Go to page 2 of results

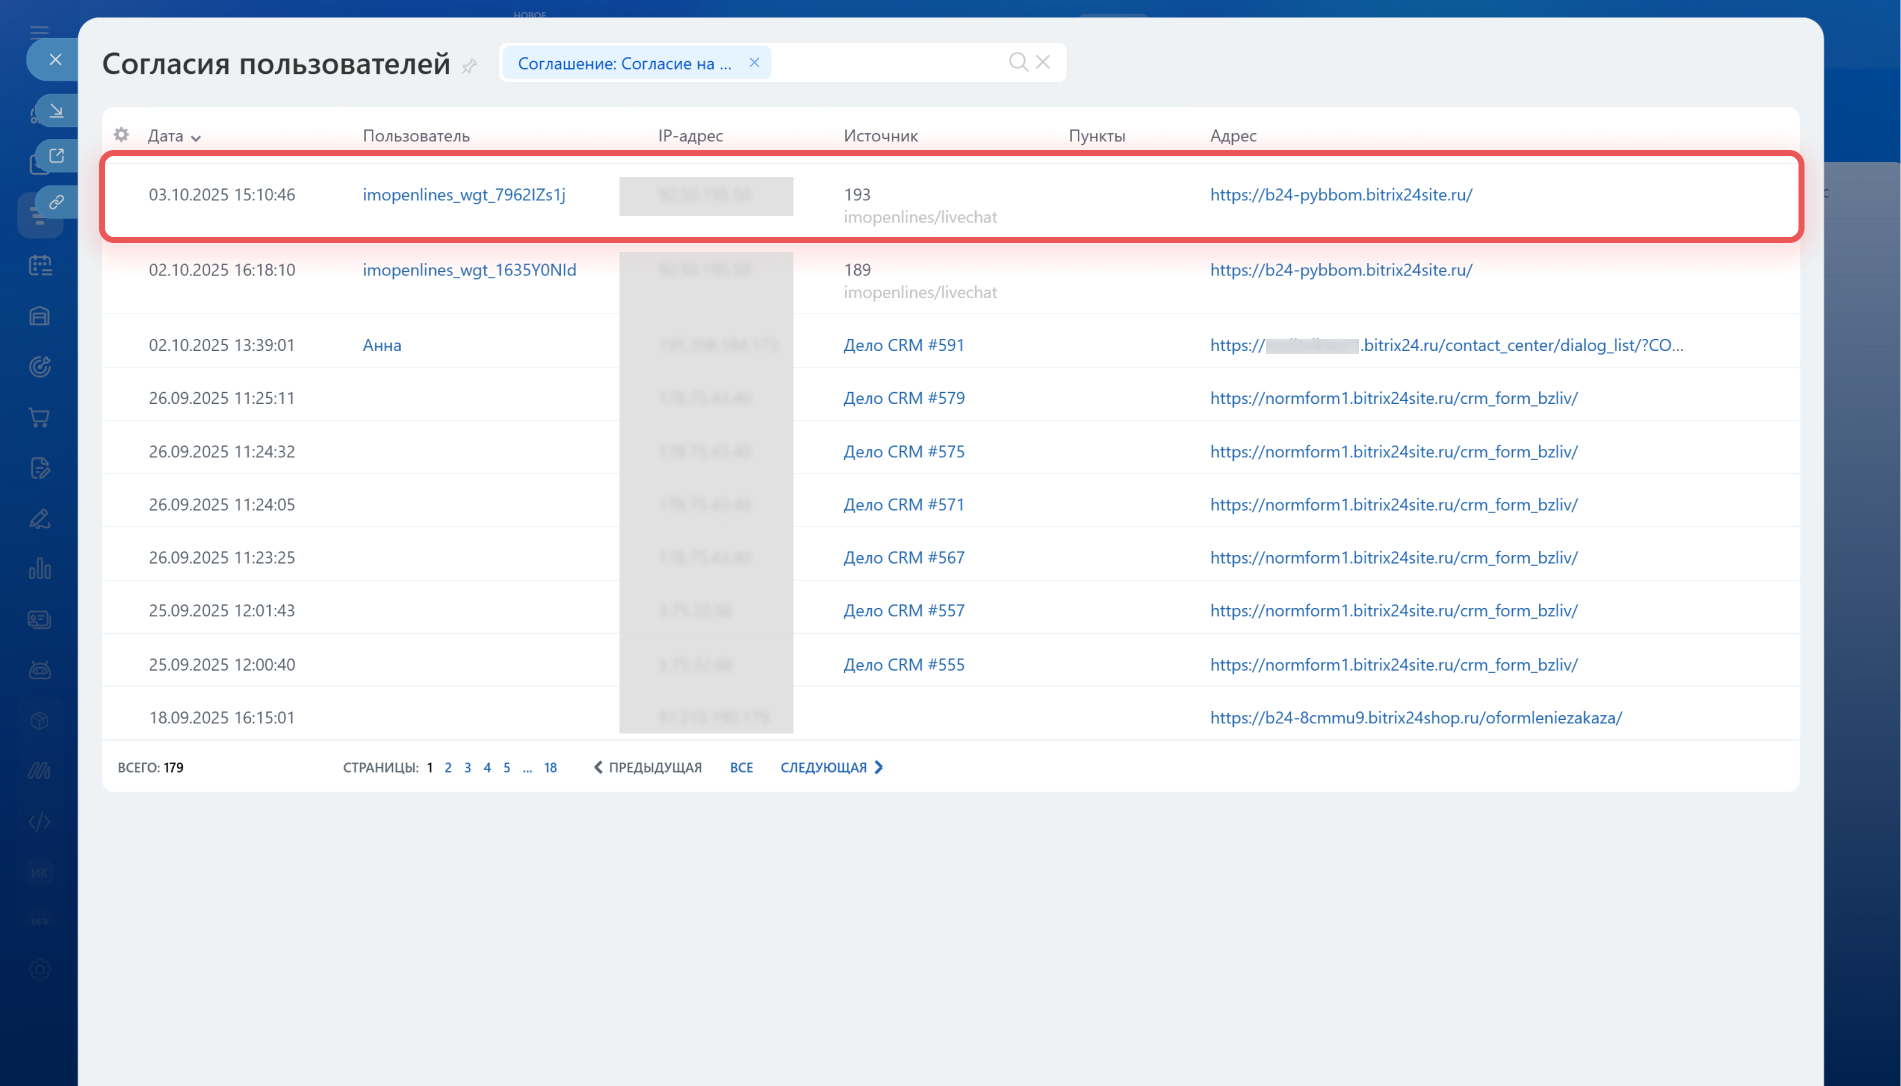[x=448, y=768]
